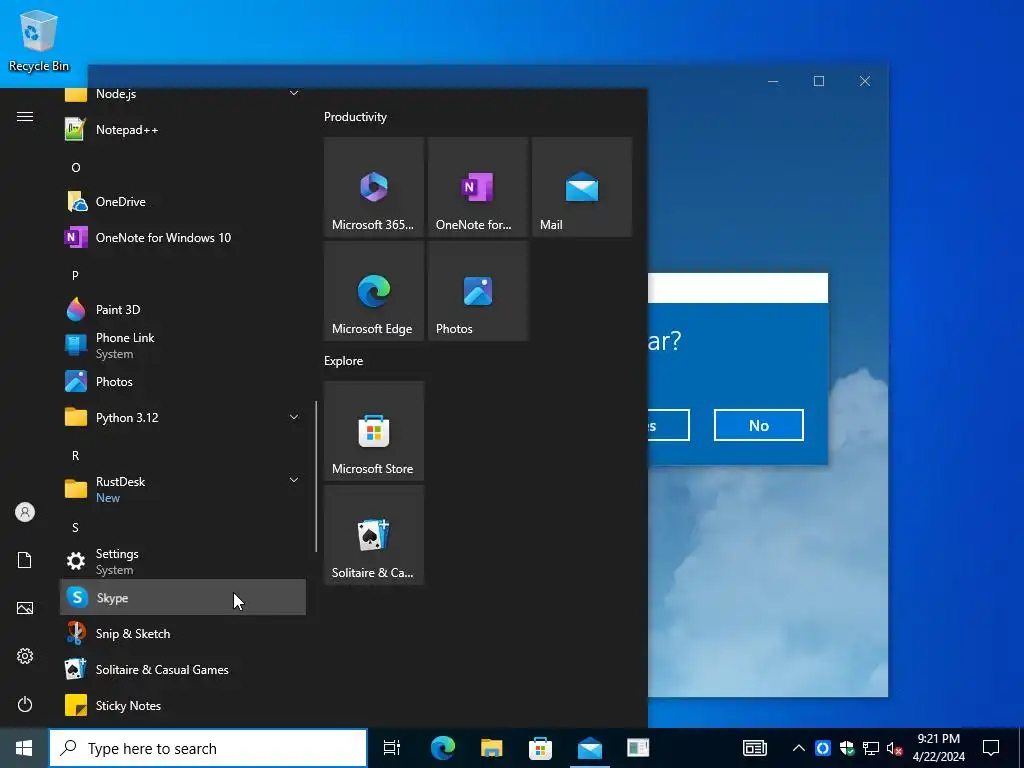Open the Mail tile
The width and height of the screenshot is (1024, 768).
click(x=582, y=187)
